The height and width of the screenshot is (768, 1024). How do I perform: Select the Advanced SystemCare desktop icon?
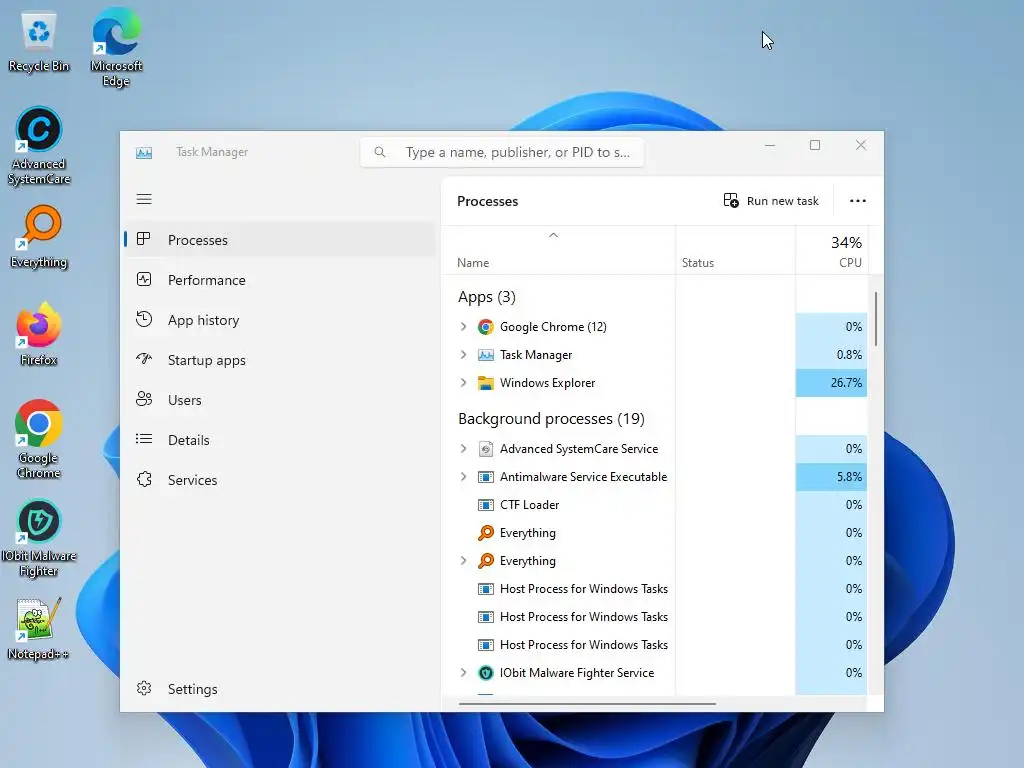click(x=39, y=146)
